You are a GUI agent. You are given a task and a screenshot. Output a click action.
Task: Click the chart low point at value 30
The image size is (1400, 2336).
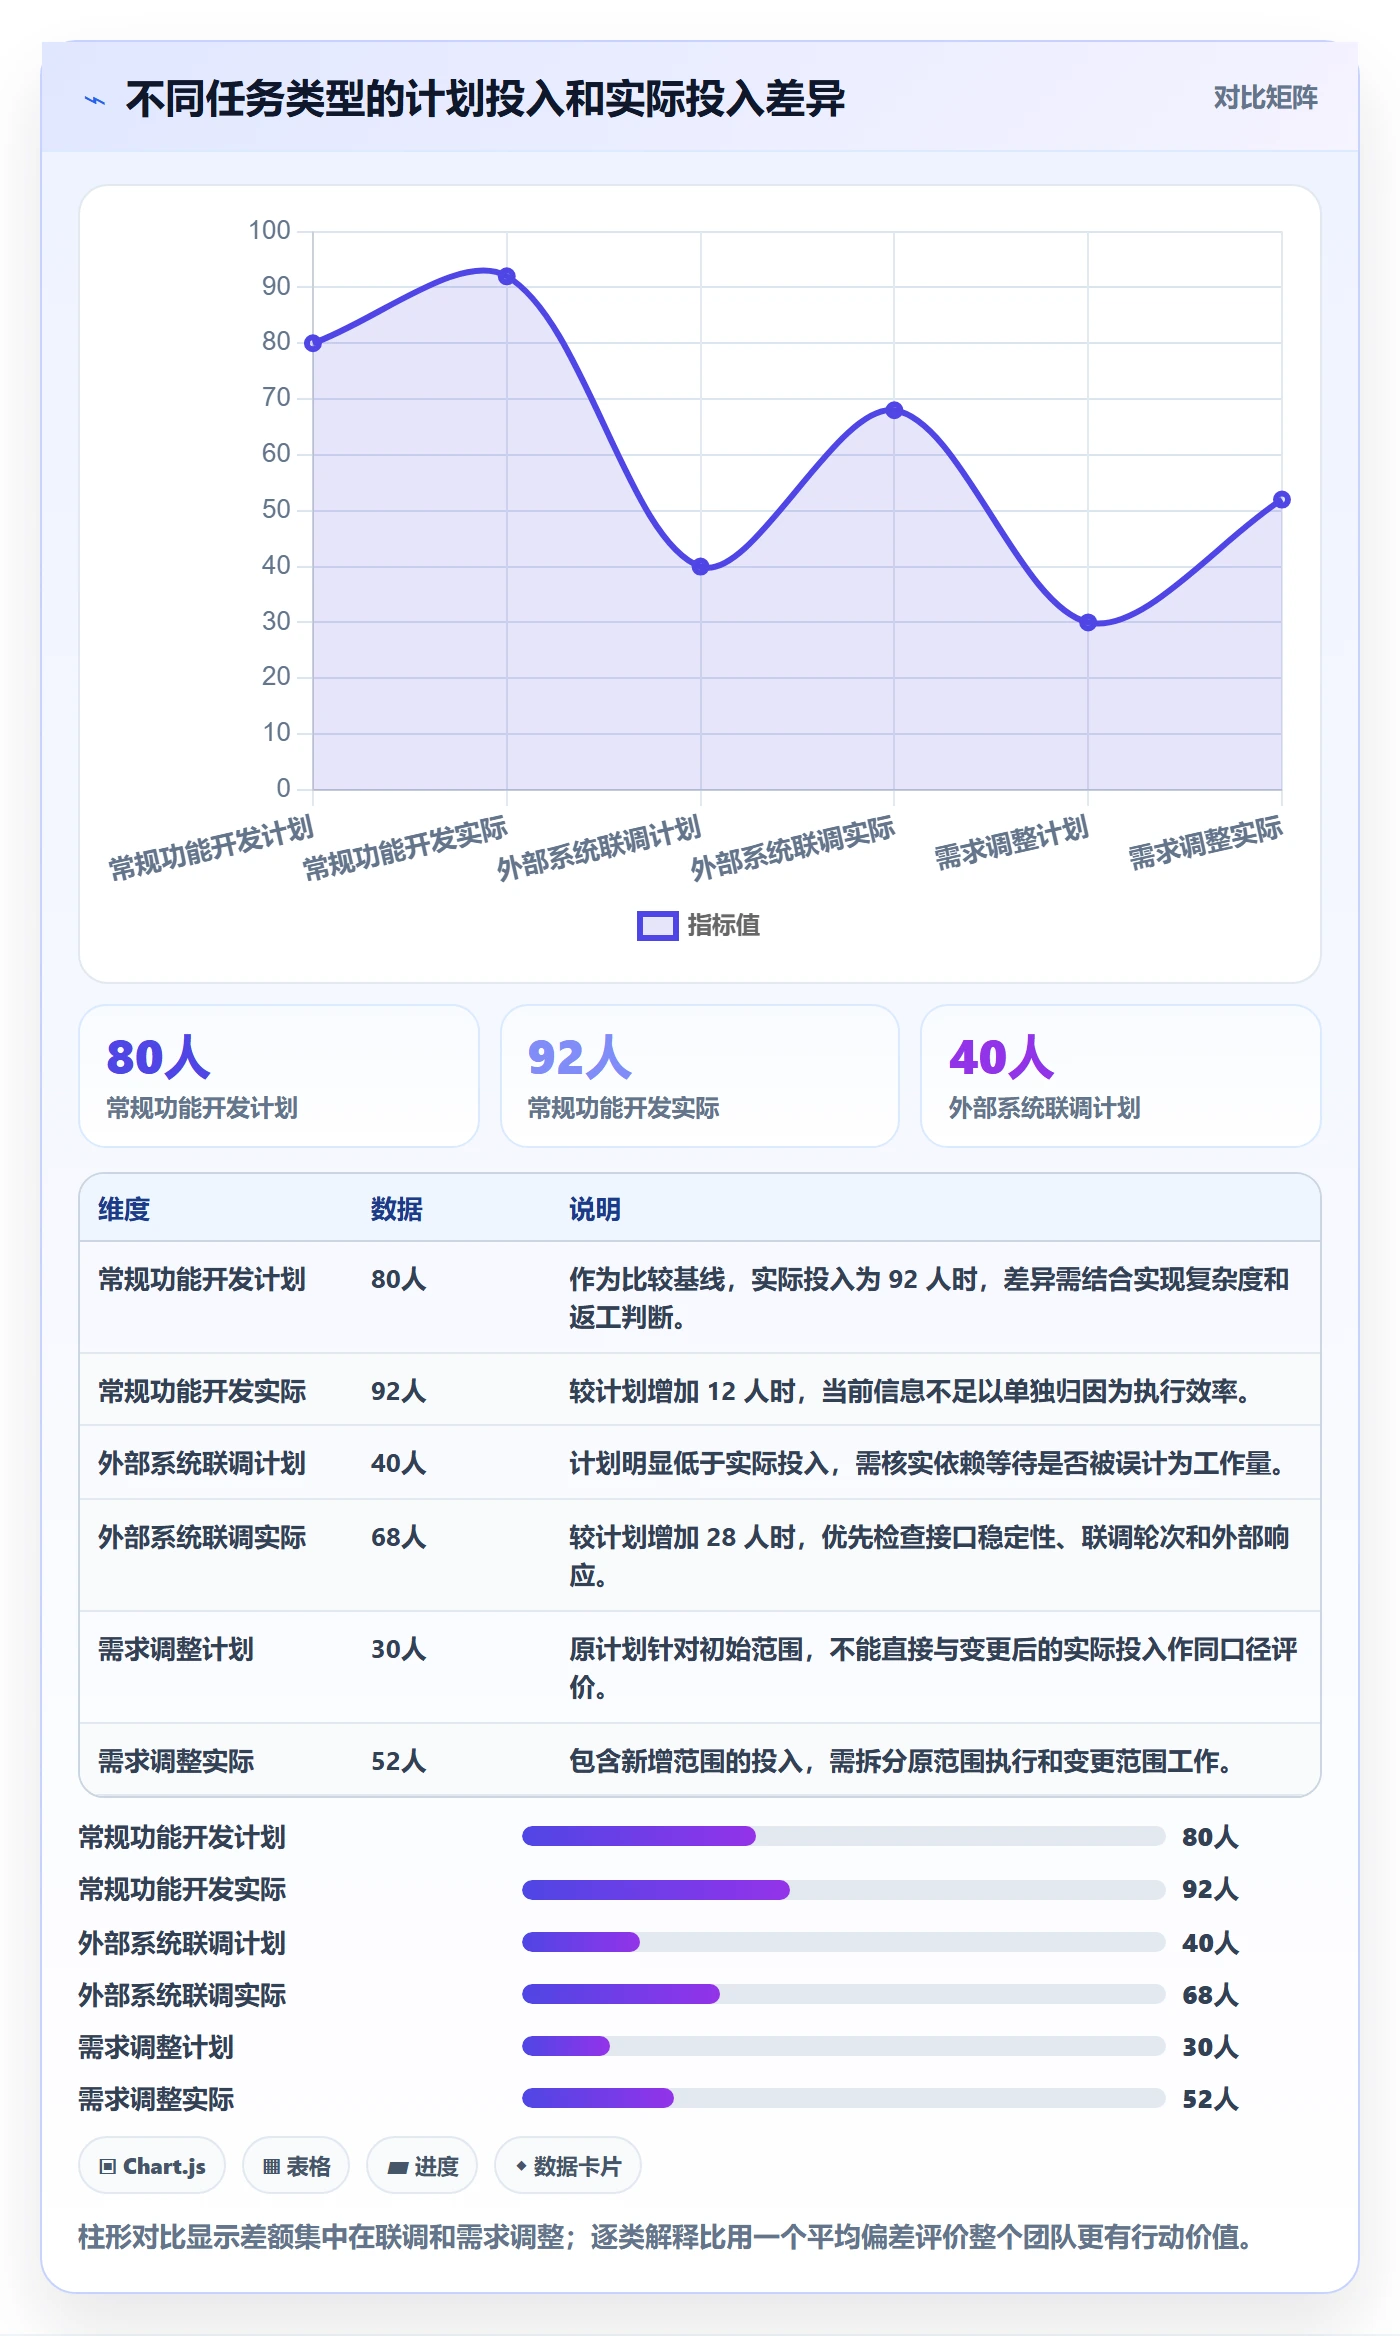[x=1088, y=622]
